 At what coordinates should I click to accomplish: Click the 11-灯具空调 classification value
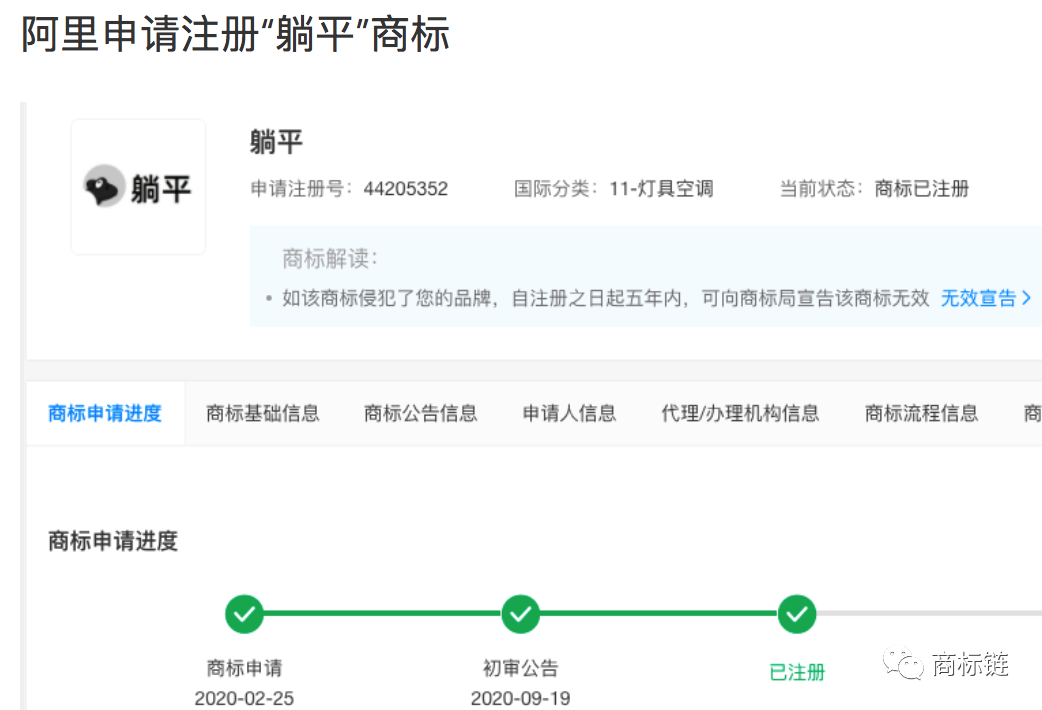click(x=661, y=189)
